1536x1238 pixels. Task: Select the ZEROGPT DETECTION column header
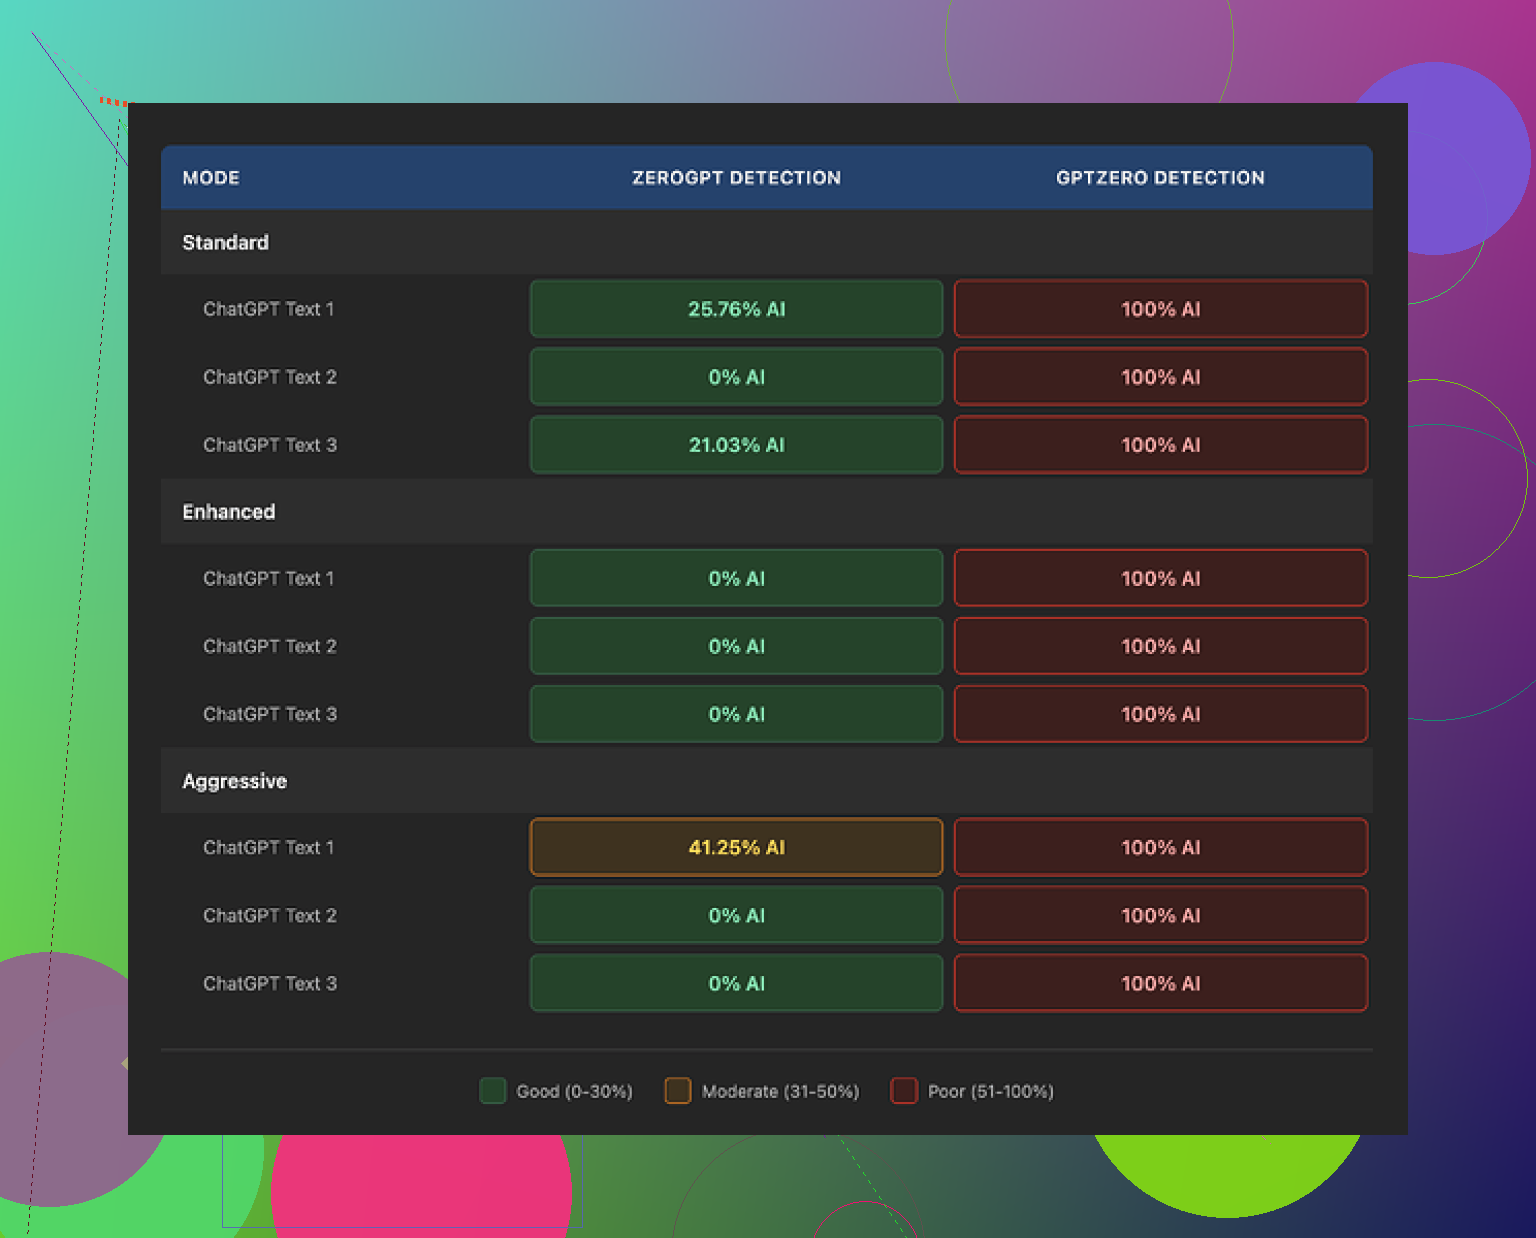point(736,178)
